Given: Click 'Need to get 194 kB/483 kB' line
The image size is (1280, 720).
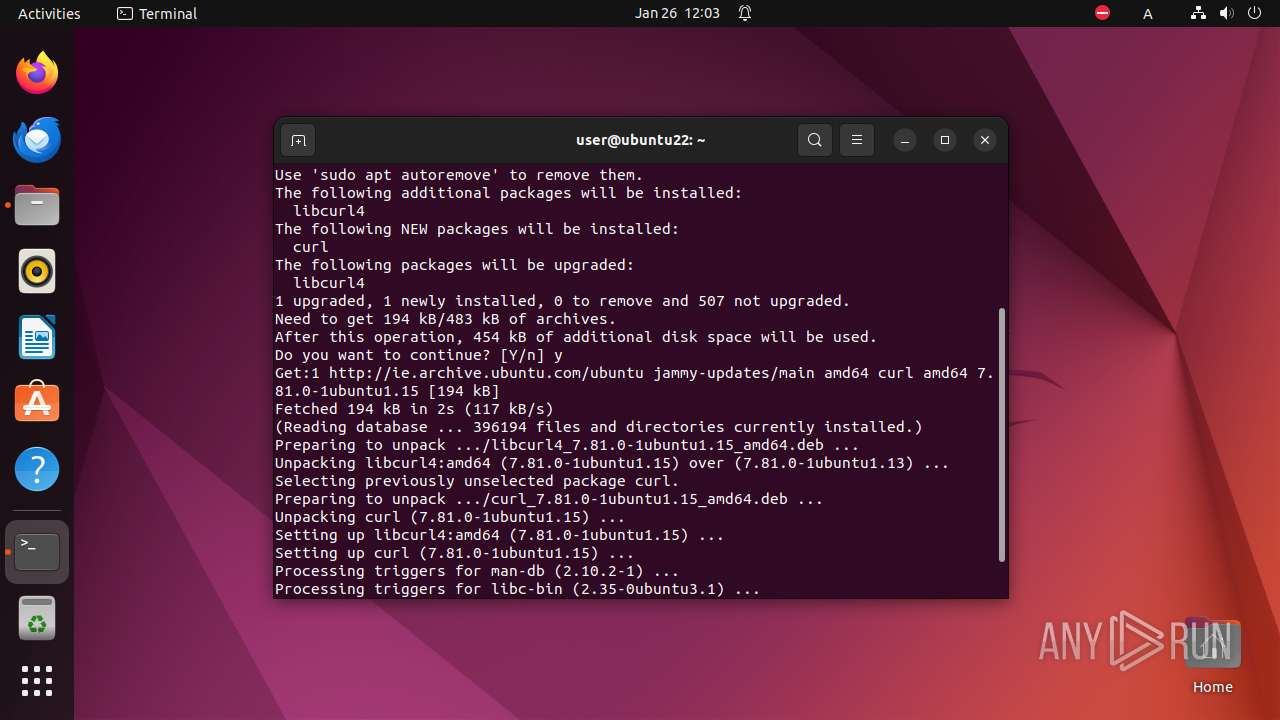Looking at the screenshot, I should pos(446,319).
